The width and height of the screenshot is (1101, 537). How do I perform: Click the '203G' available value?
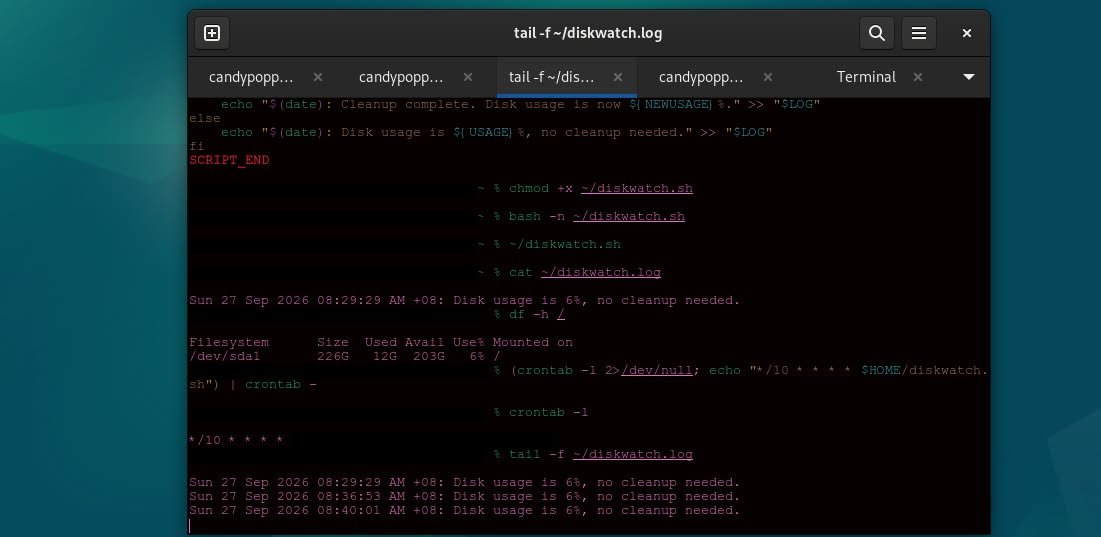428,356
